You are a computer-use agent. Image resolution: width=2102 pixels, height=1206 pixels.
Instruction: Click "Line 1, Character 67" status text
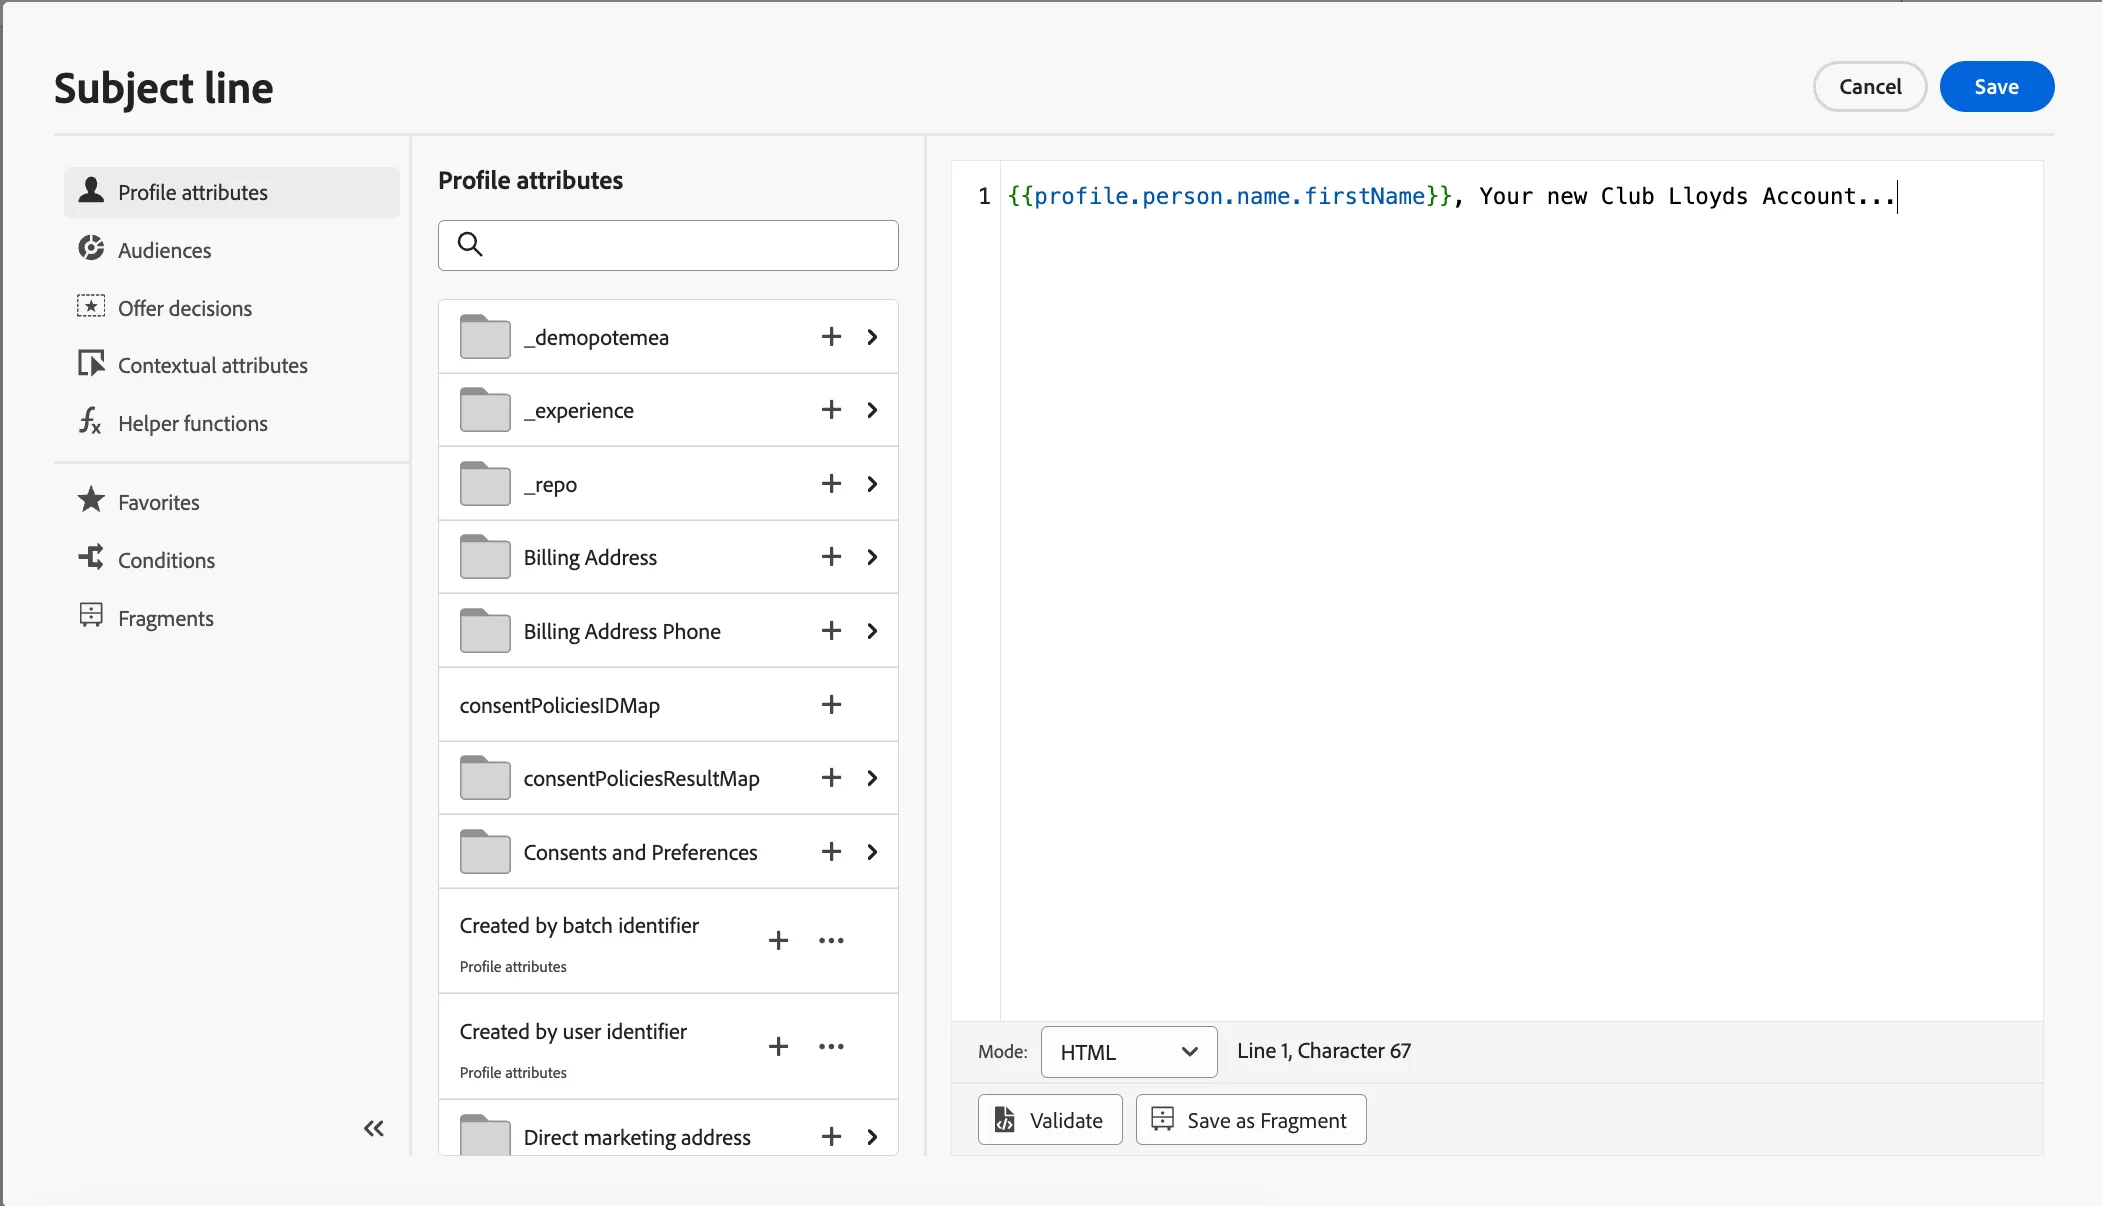point(1324,1051)
